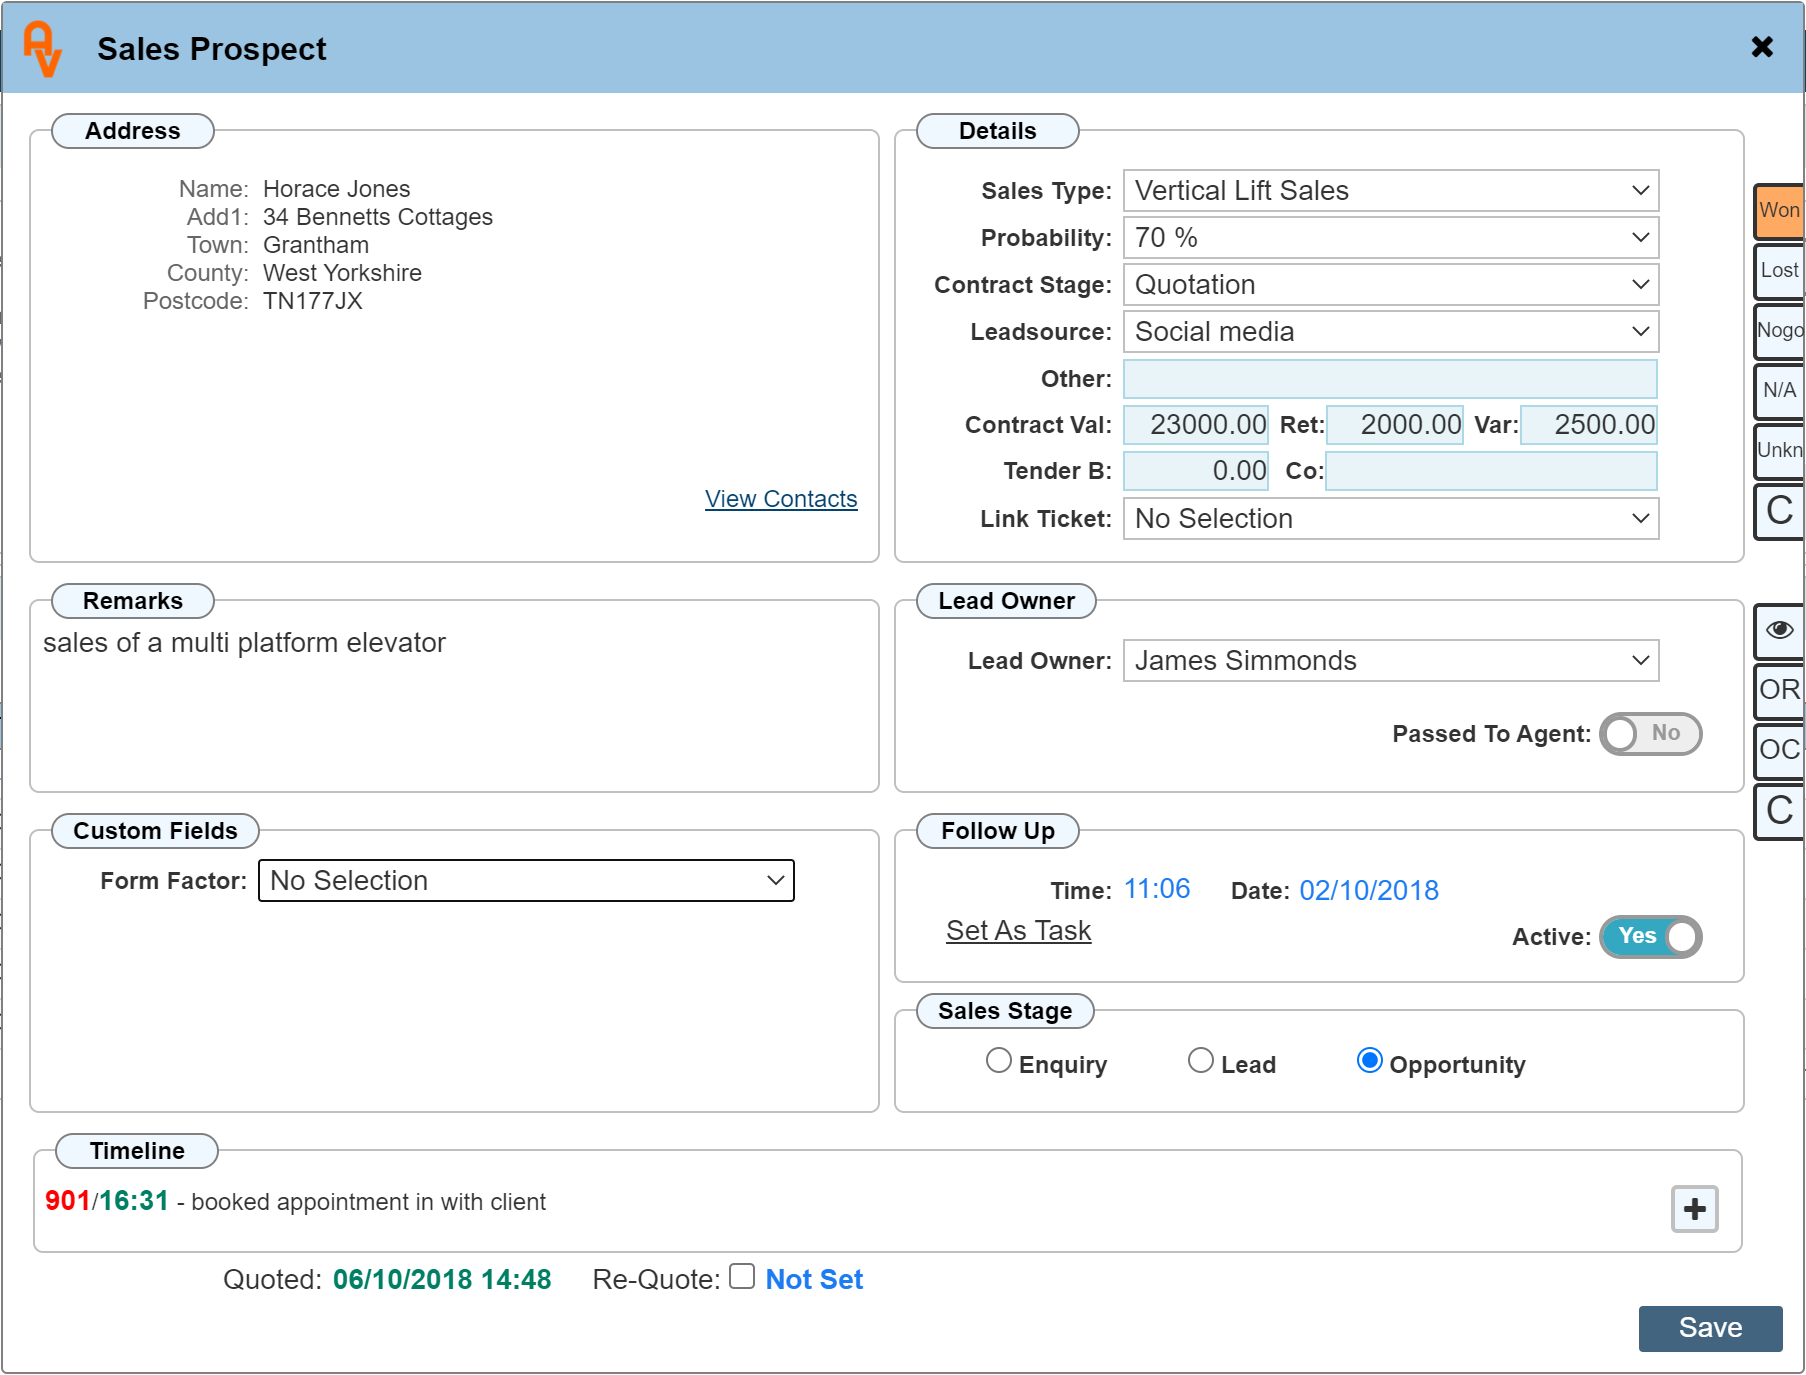Click the postcode TN177JX
Viewport: 1806px width, 1375px height.
[x=312, y=301]
